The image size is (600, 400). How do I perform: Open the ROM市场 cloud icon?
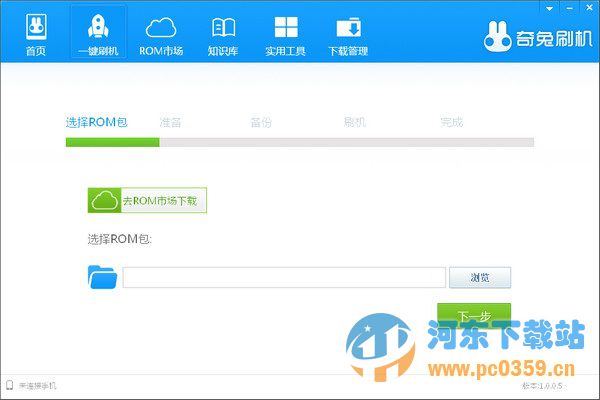point(161,28)
